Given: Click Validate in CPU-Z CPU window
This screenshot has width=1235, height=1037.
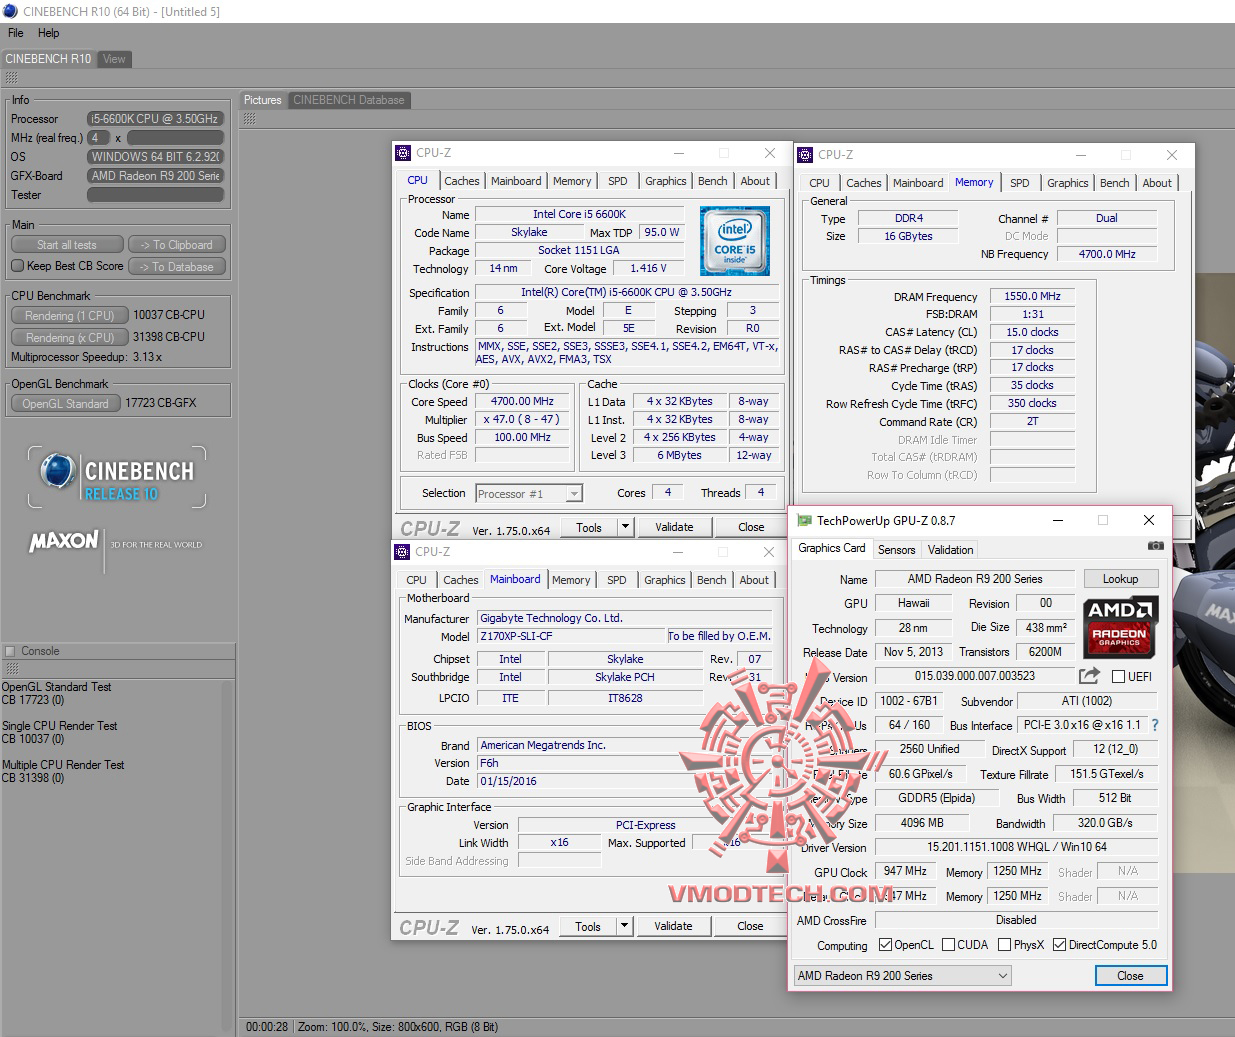Looking at the screenshot, I should pos(674,527).
